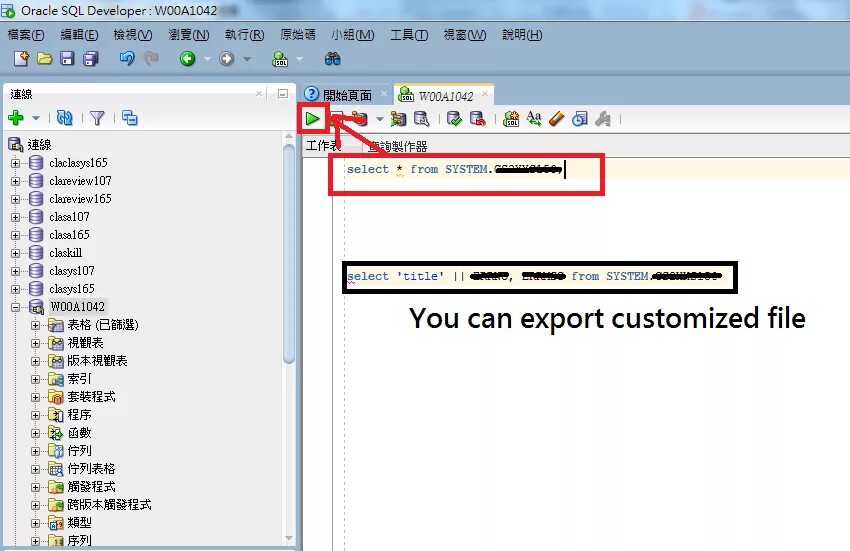The image size is (850, 551).
Task: Open the 工具(T) menu
Action: tap(409, 35)
